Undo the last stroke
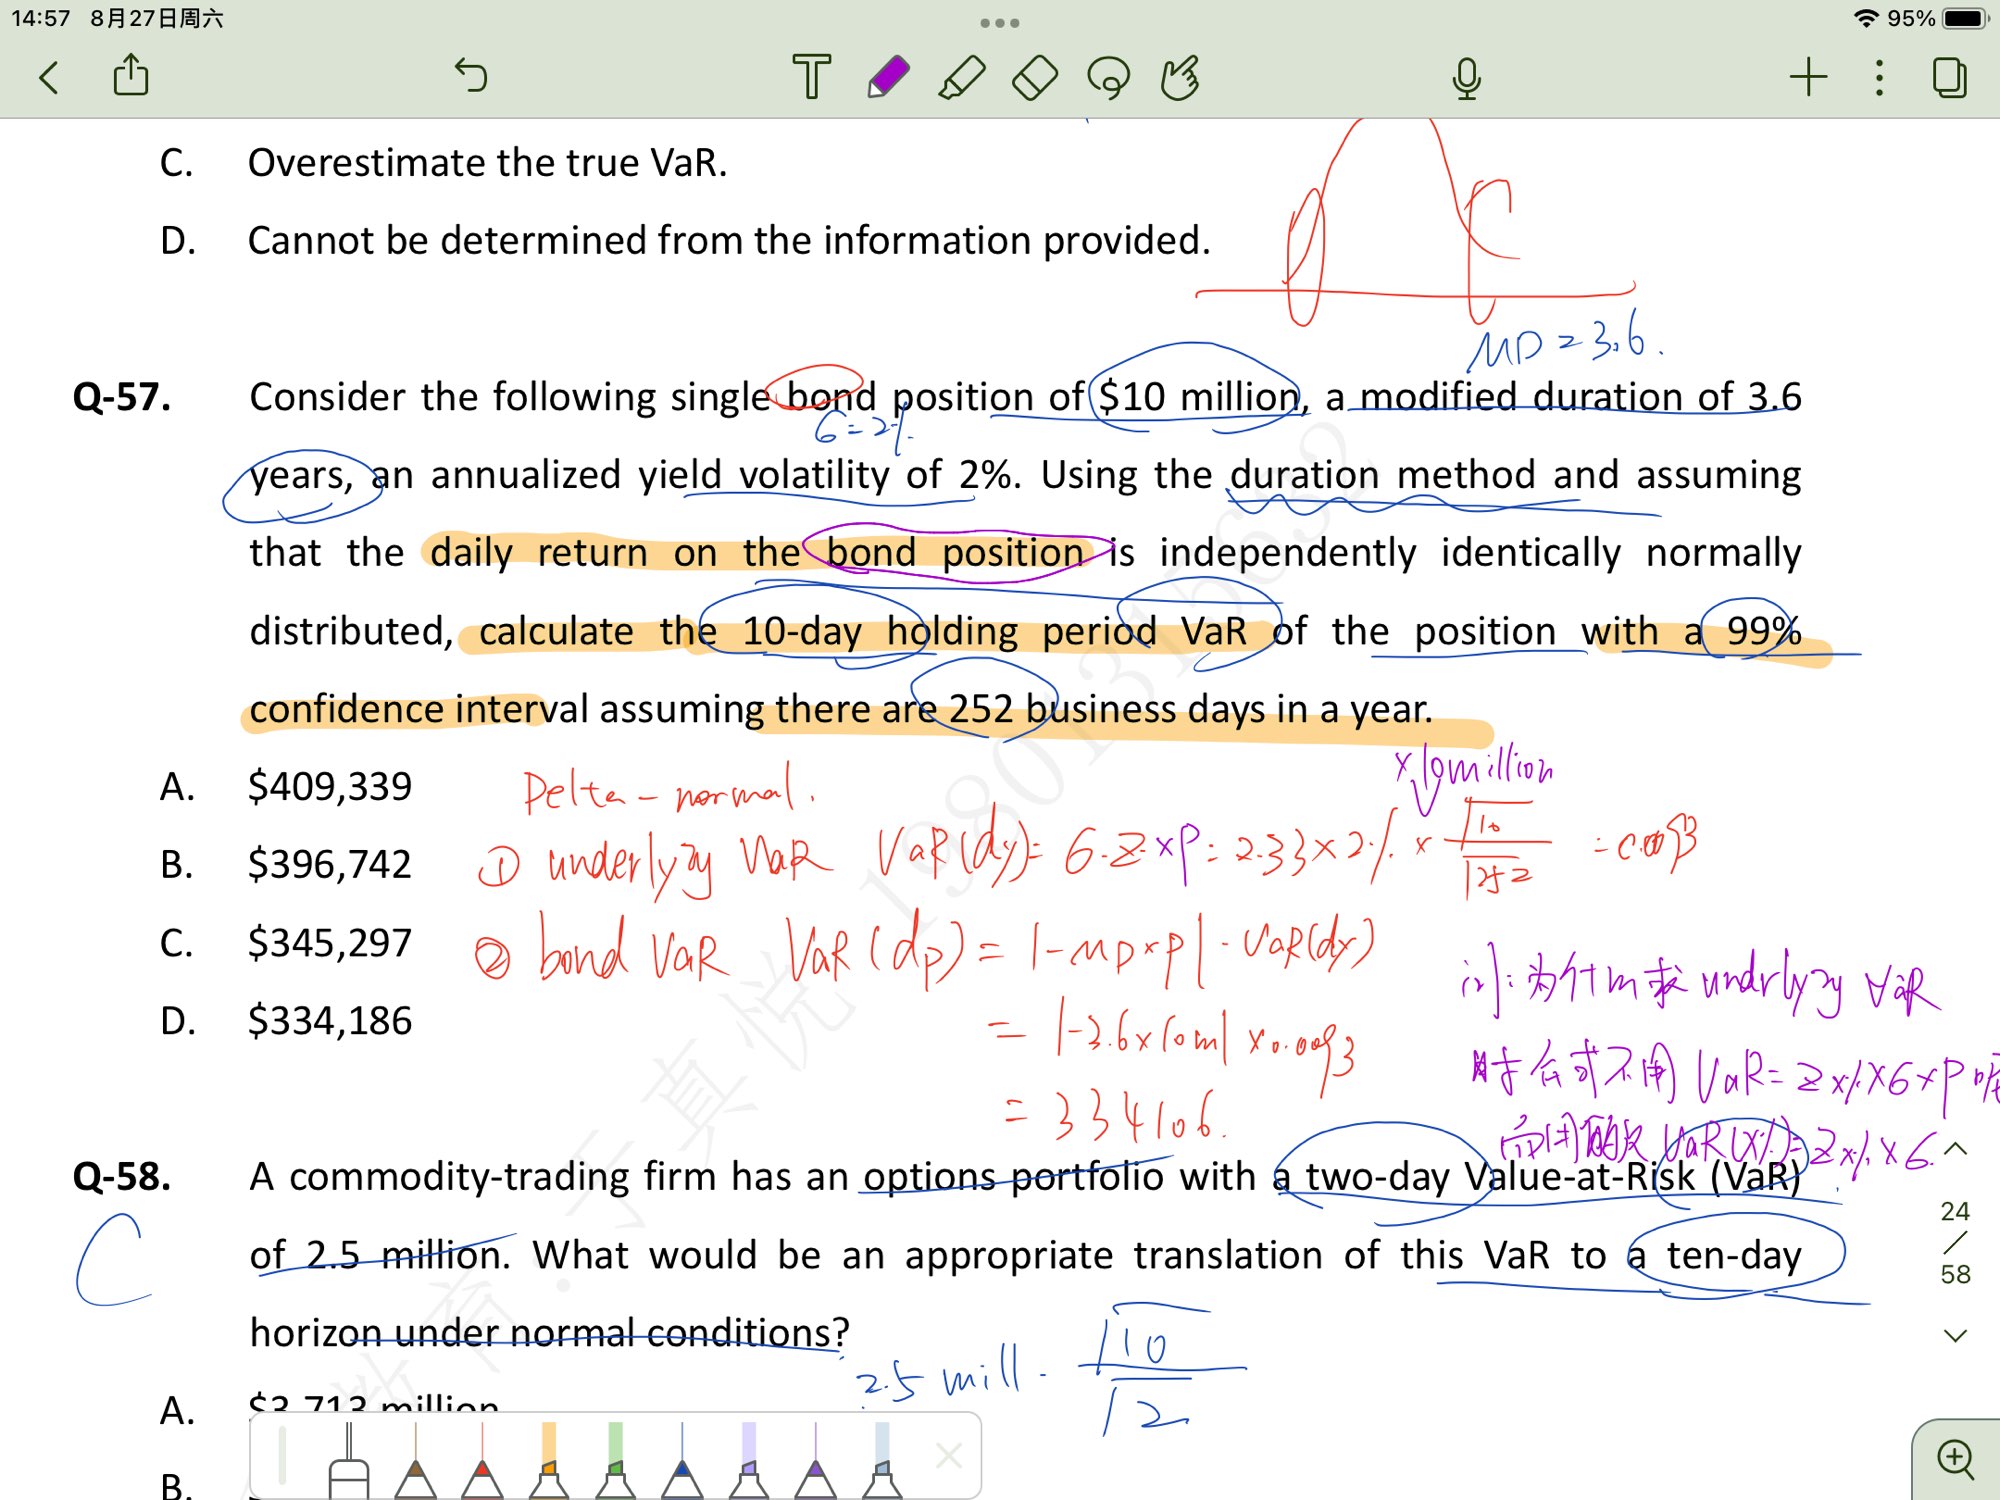The height and width of the screenshot is (1500, 2000). [x=471, y=75]
